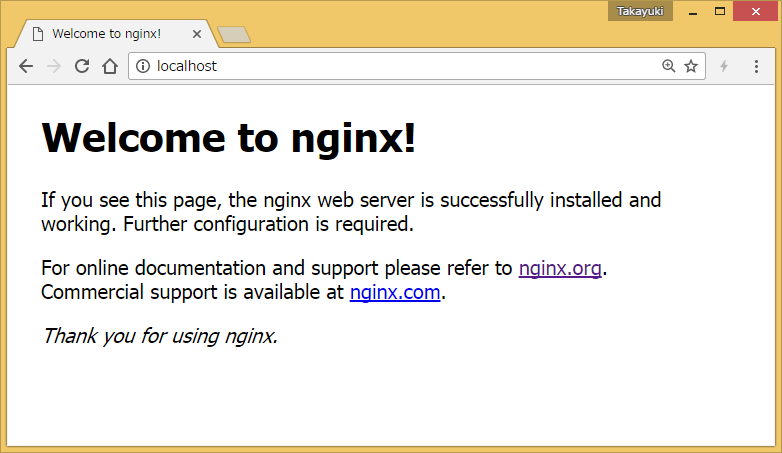Viewport: 782px width, 453px height.
Task: Click the 'Welcome to nginx!' heading
Action: click(228, 138)
